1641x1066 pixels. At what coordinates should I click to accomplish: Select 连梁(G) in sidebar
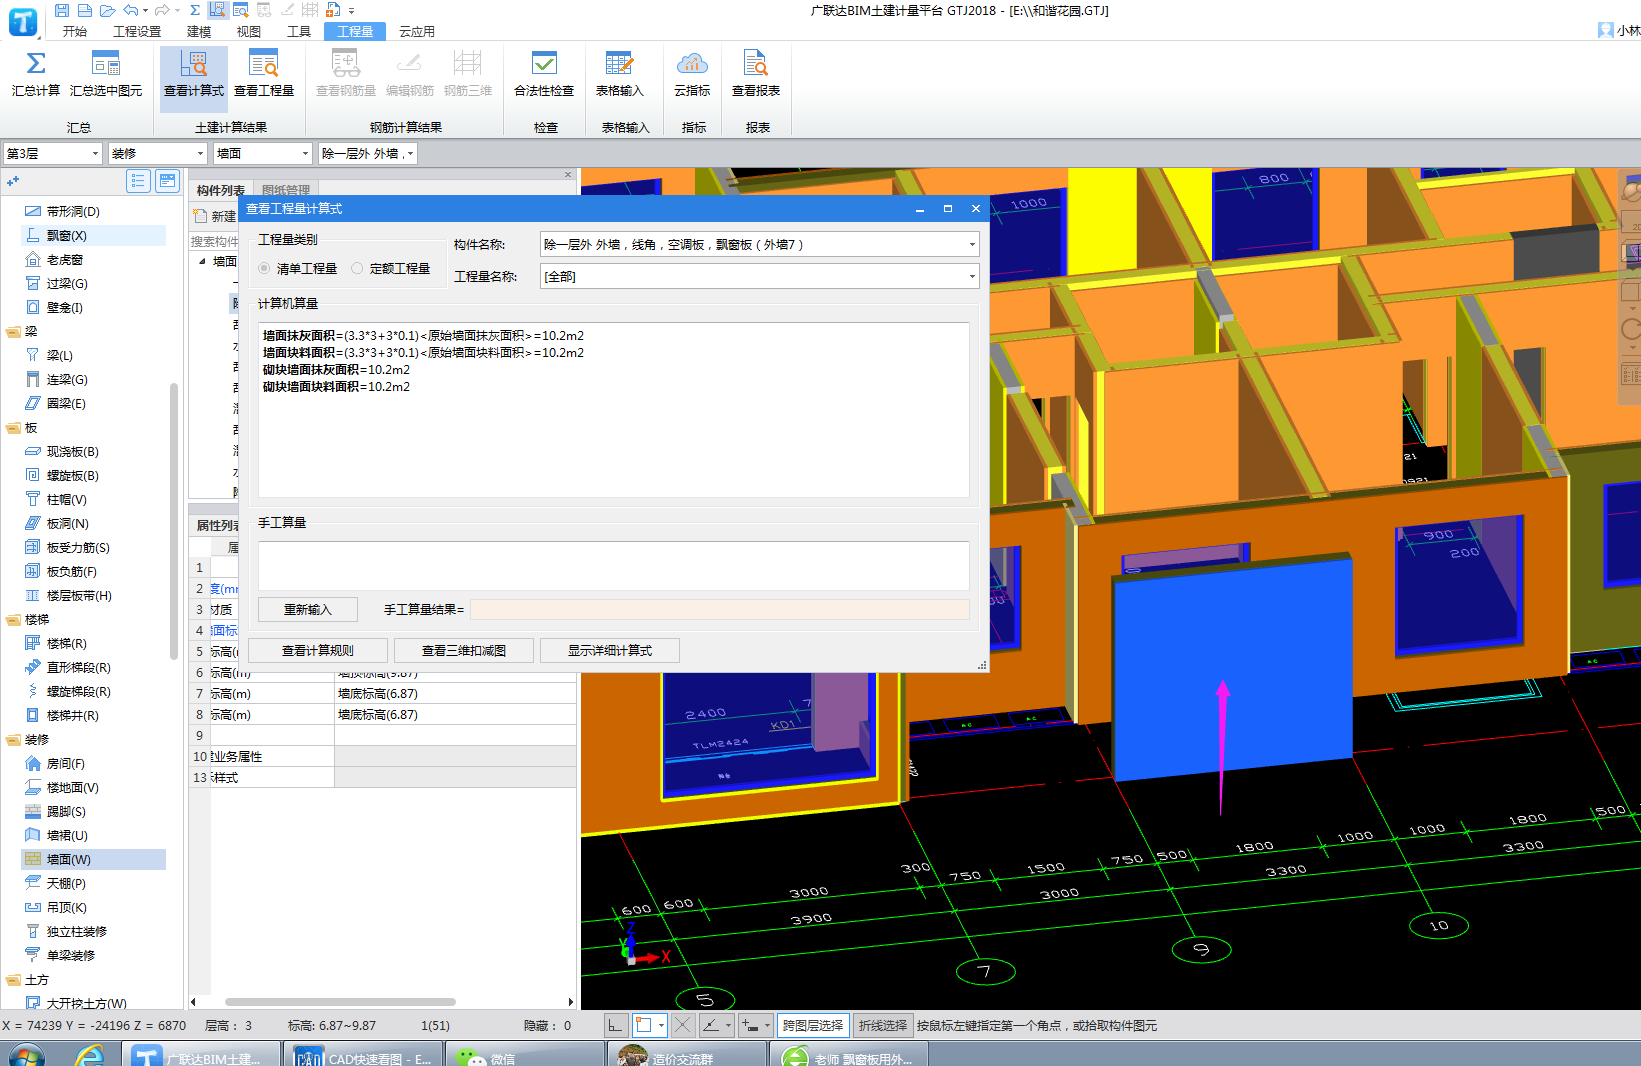[67, 380]
